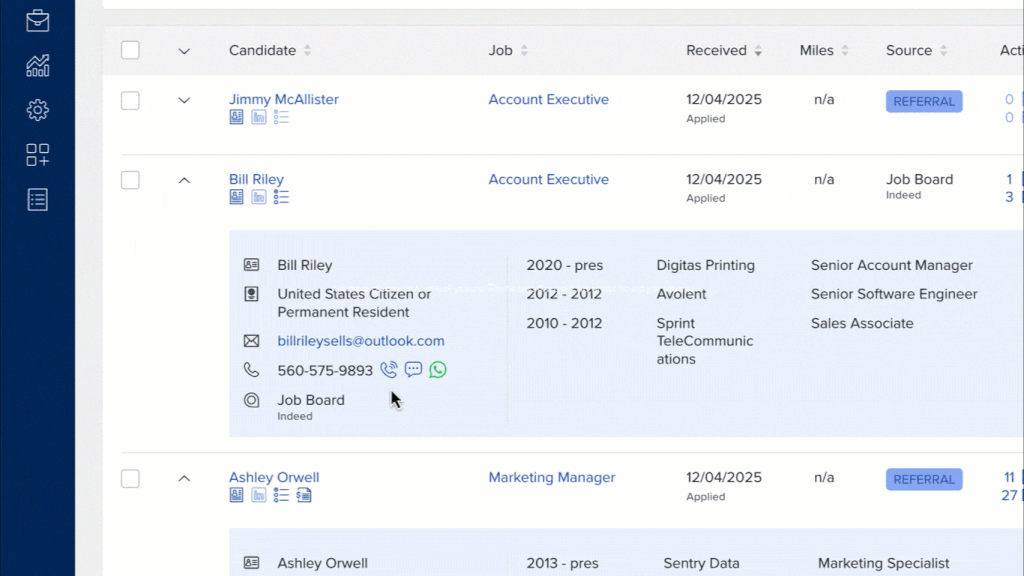Open Jimmy McAllister's LinkedIn icon
This screenshot has width=1024, height=576.
click(259, 117)
